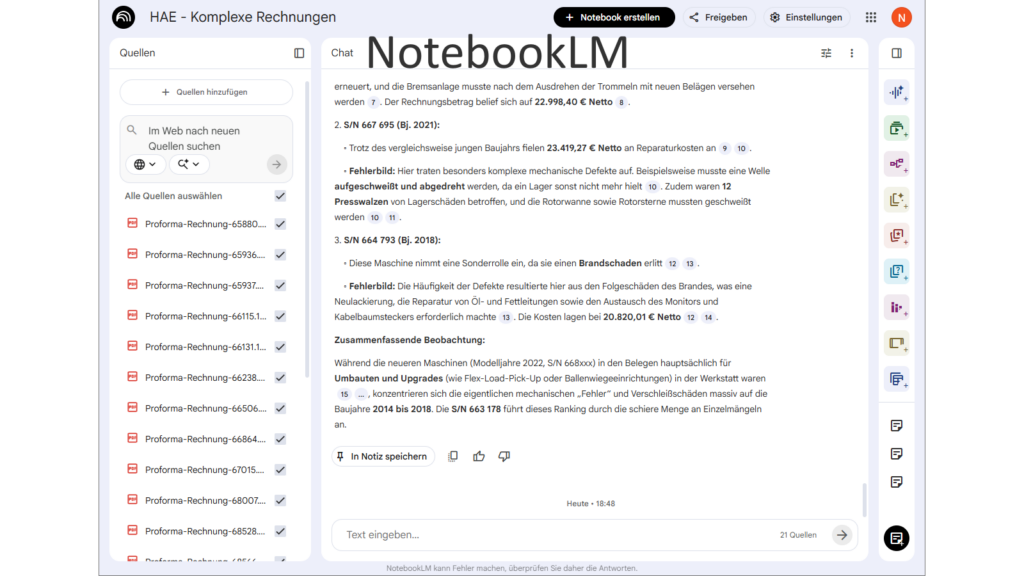Create Karteikarten via the flashcards icon
Screen dimensions: 1024x576
(x=896, y=235)
